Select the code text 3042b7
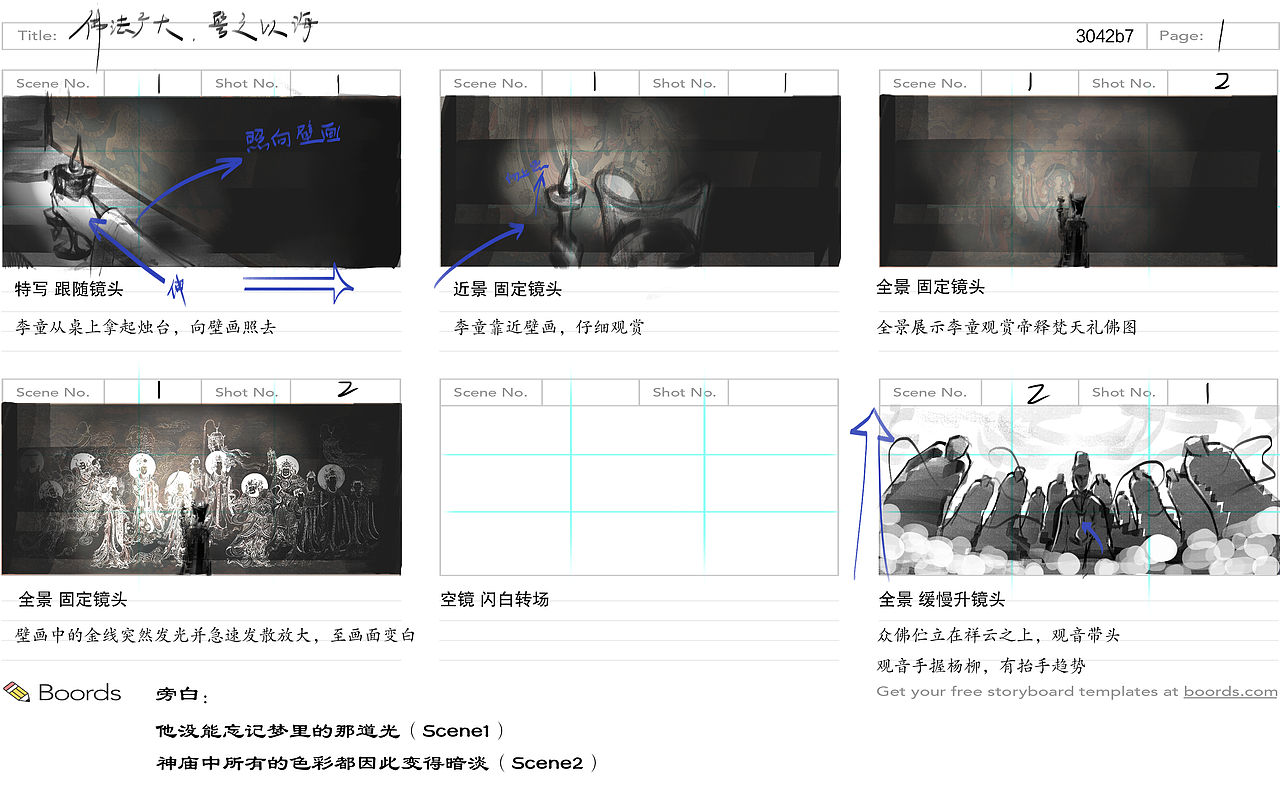This screenshot has height=798, width=1280. tap(1105, 36)
